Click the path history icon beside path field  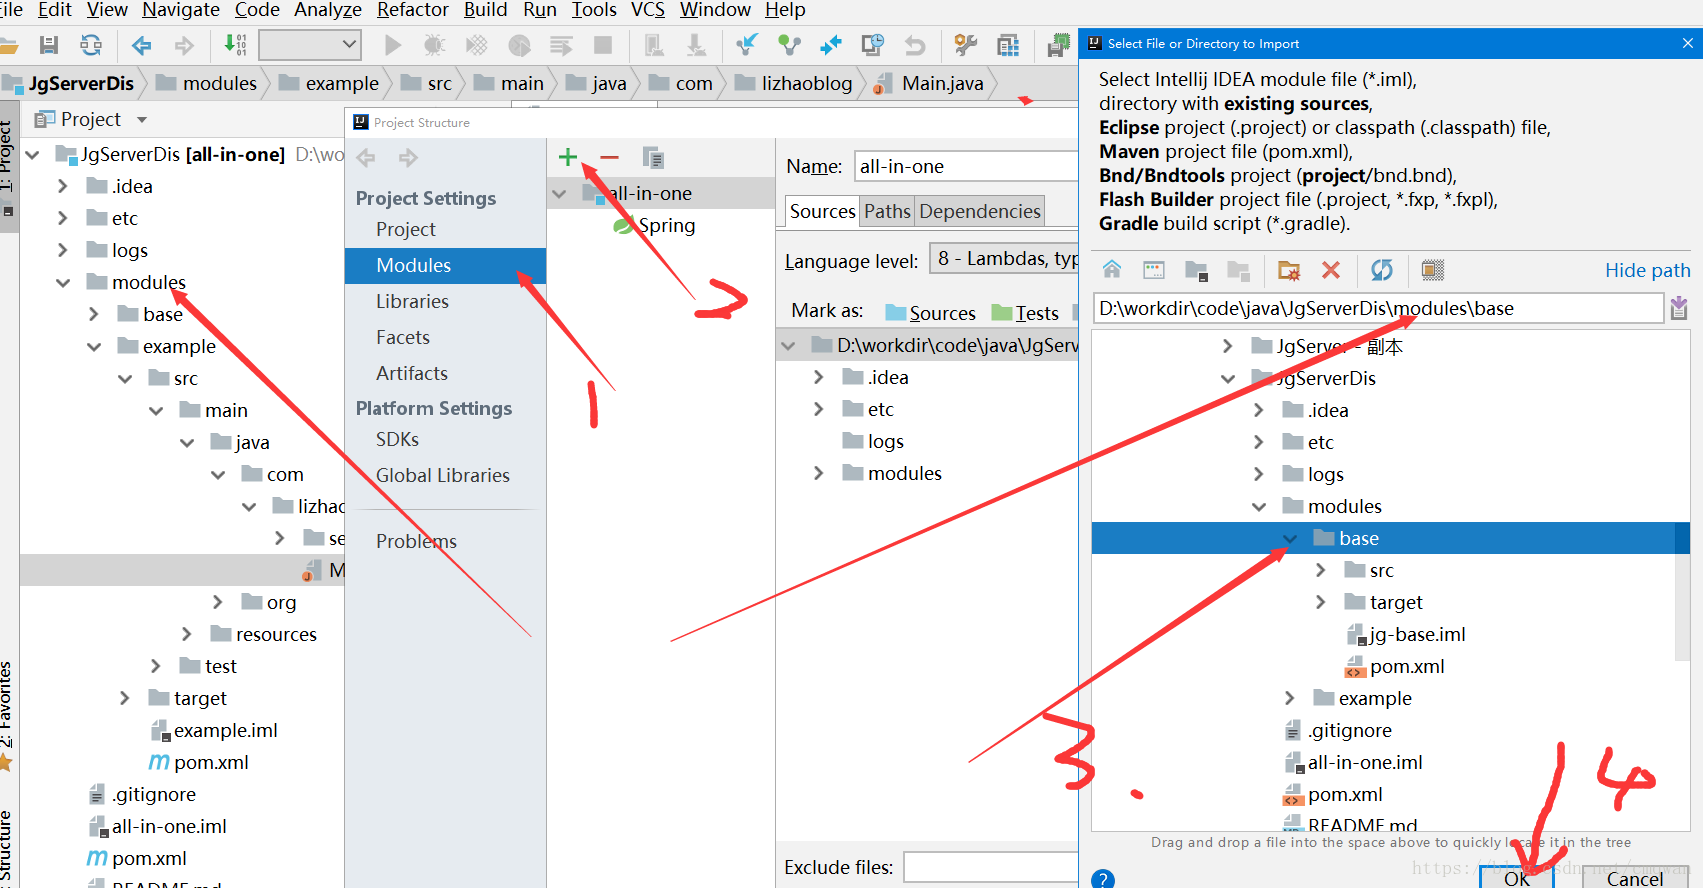[x=1679, y=308]
